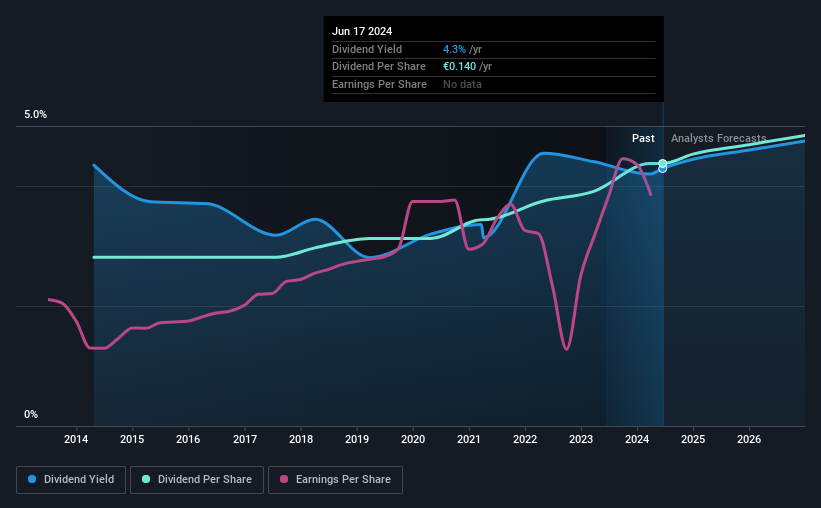Click the 'Dividend Per Share' row label in tooltip
Image resolution: width=821 pixels, height=508 pixels.
[379, 67]
